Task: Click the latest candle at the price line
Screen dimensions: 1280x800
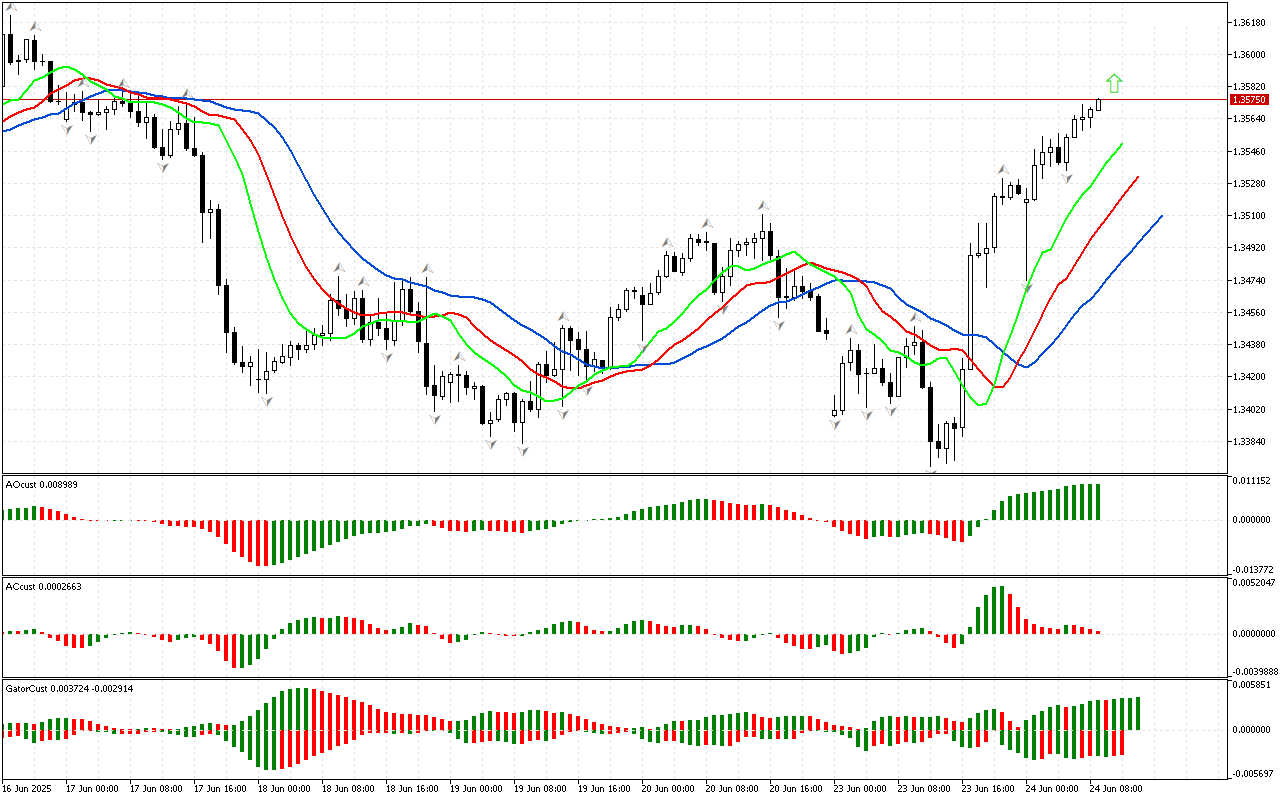Action: pos(1098,104)
